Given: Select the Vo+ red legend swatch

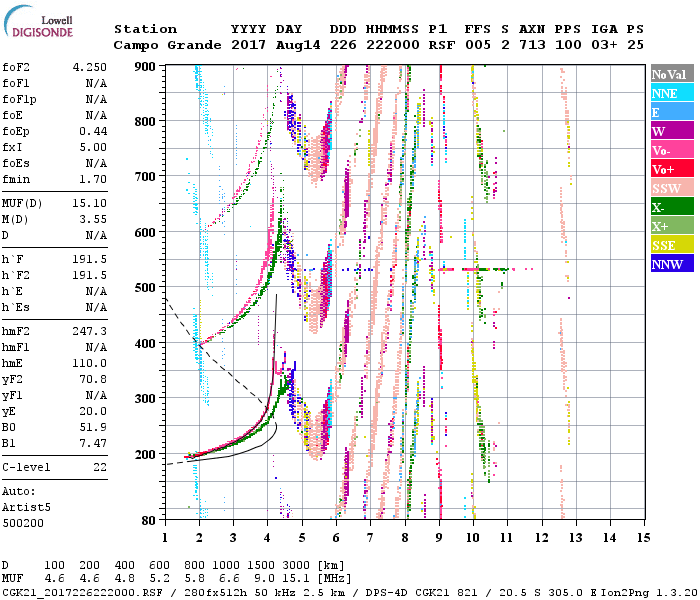Looking at the screenshot, I should tap(672, 169).
